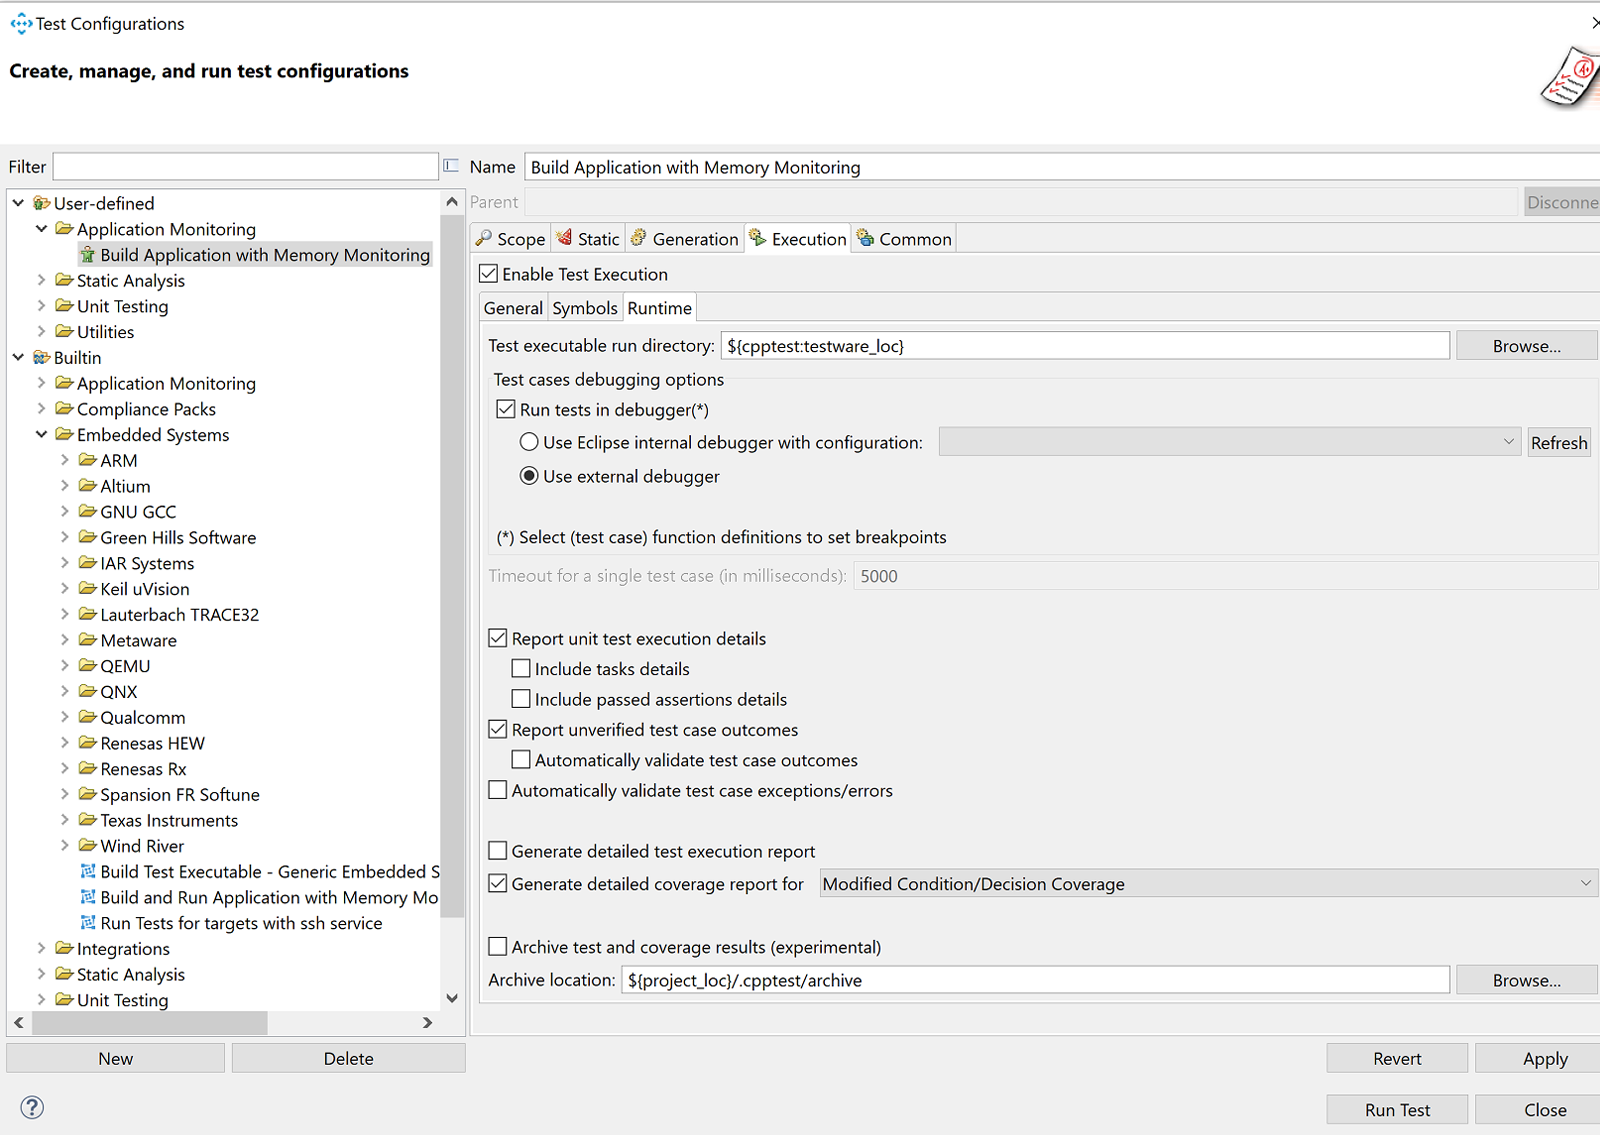
Task: Click the Build Test Executable config icon
Action: [x=88, y=871]
